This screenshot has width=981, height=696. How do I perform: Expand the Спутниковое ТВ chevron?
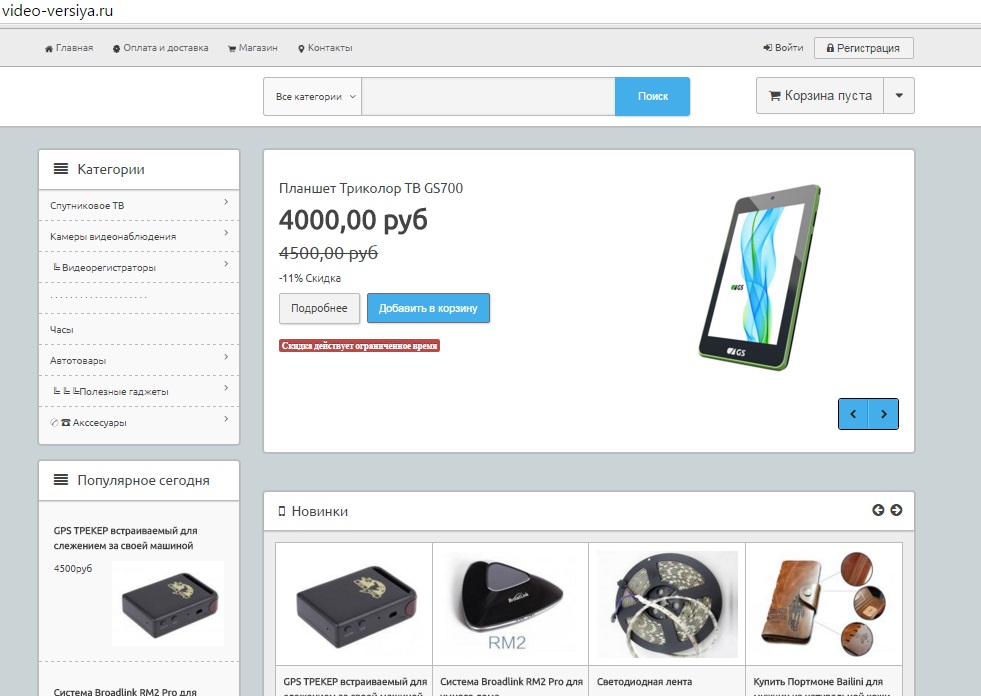pos(226,202)
